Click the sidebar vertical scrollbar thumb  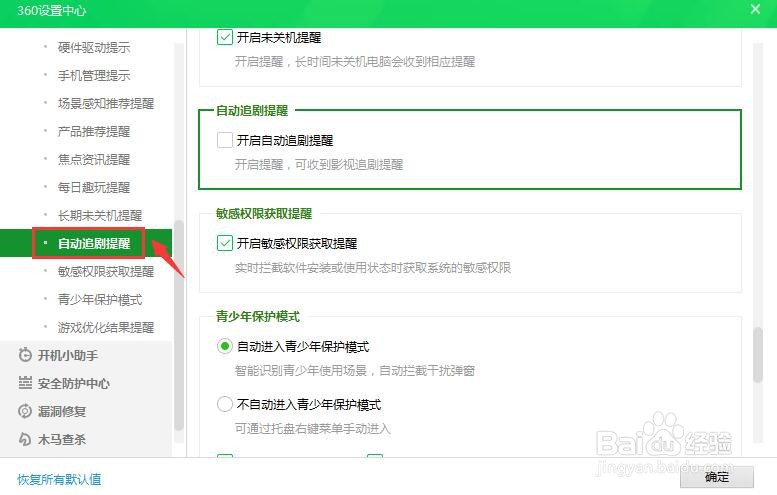pyautogui.click(x=179, y=326)
